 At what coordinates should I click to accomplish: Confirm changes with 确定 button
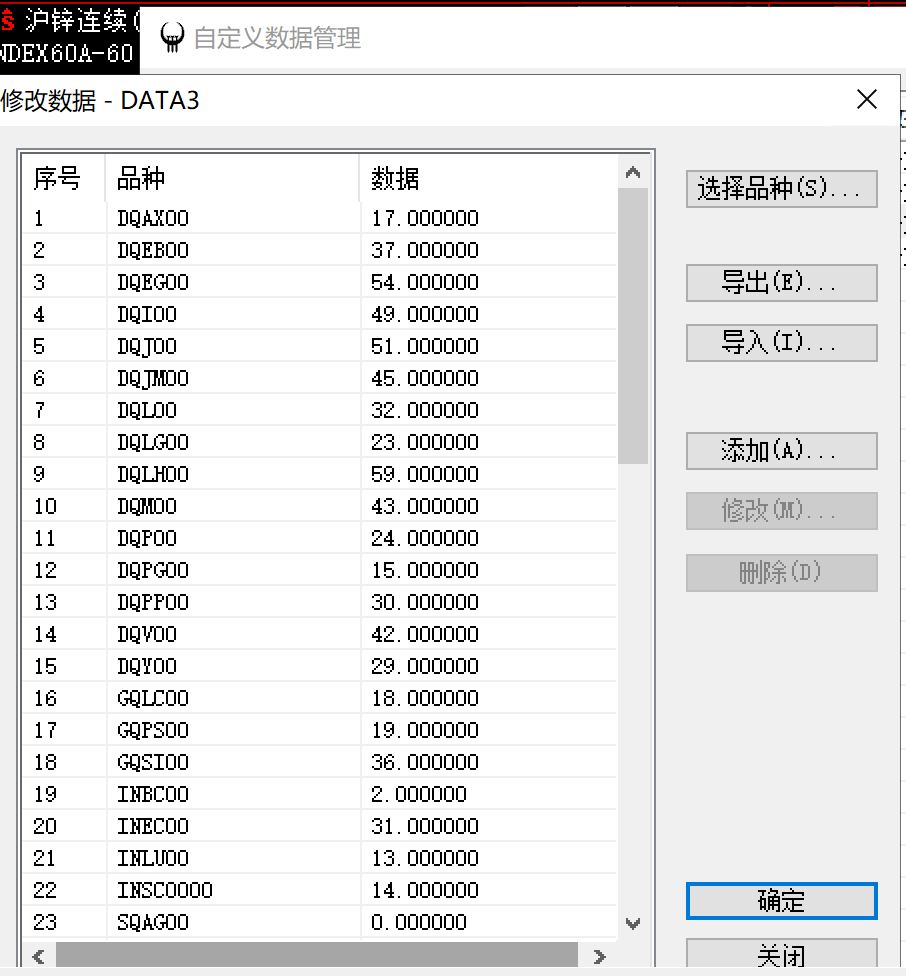(781, 901)
